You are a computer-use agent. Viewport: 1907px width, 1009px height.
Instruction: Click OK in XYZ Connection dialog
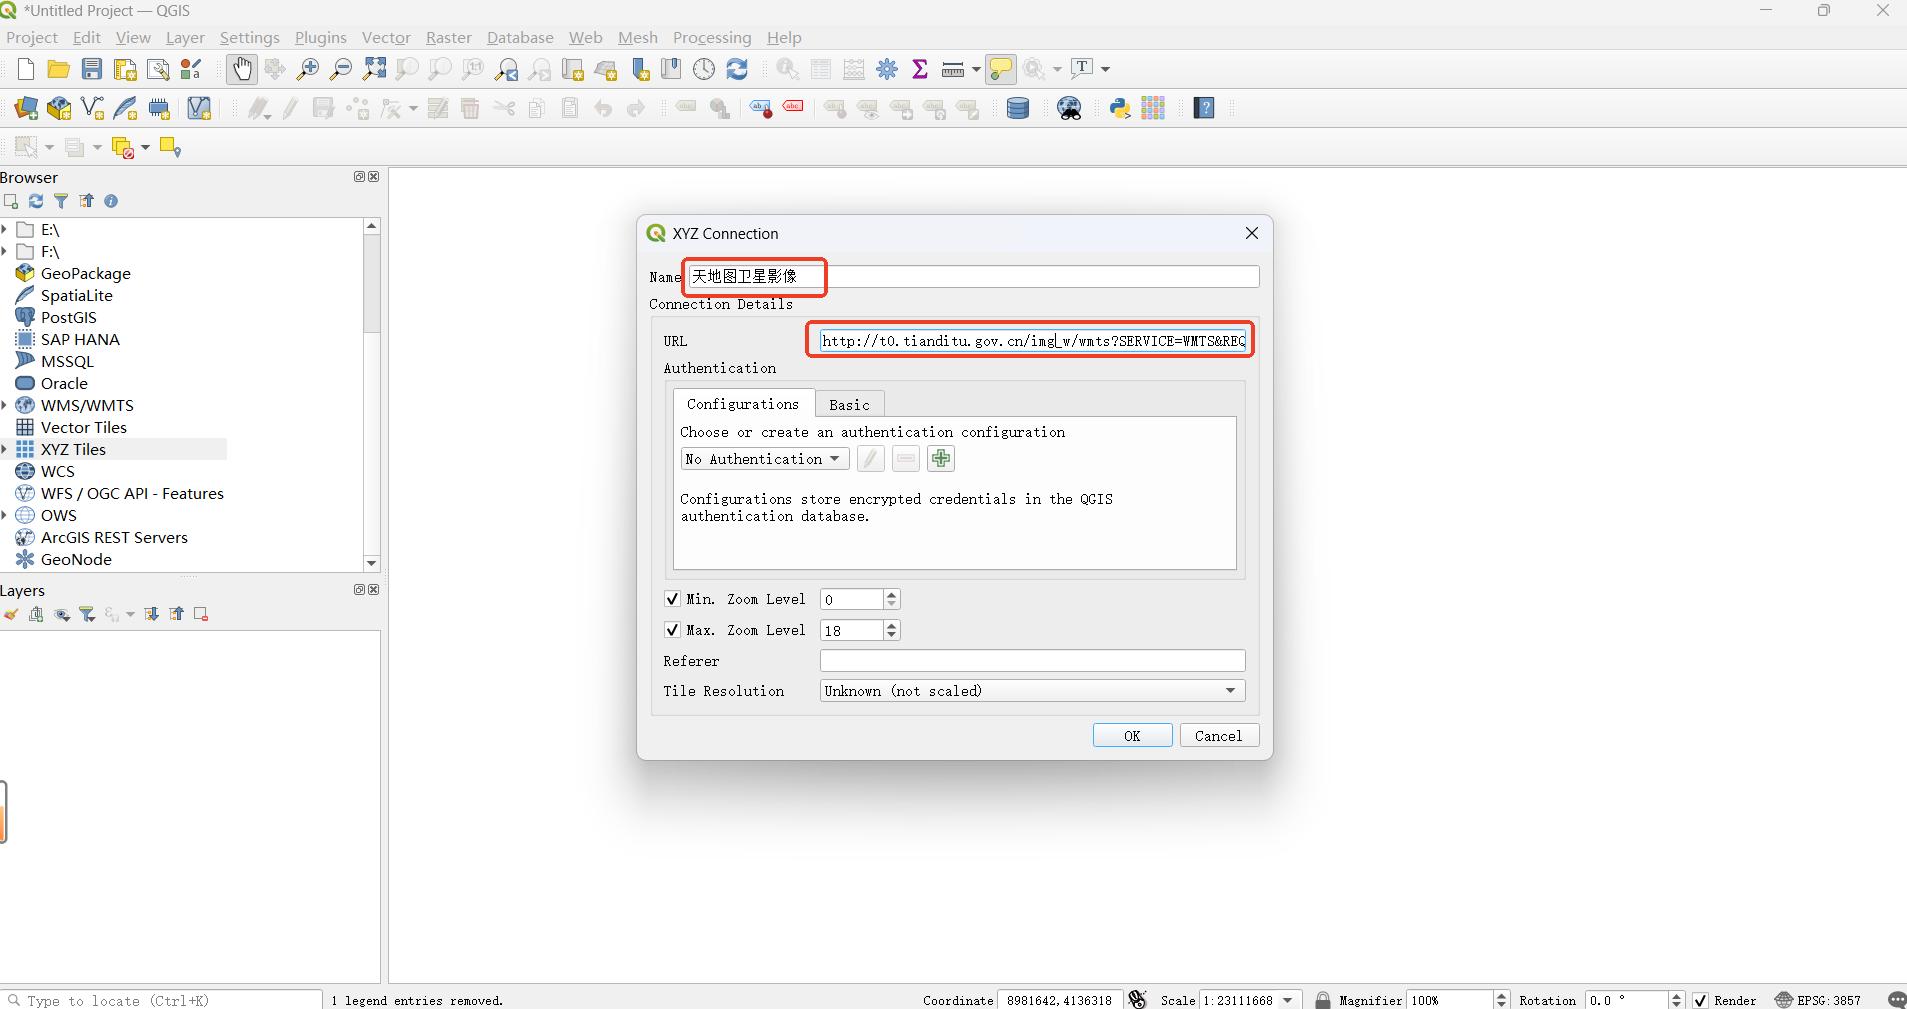click(x=1132, y=735)
